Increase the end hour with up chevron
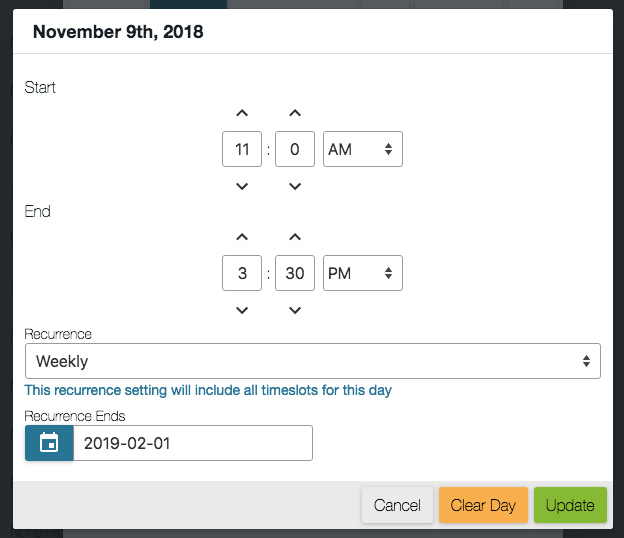The width and height of the screenshot is (624, 538). pyautogui.click(x=241, y=237)
